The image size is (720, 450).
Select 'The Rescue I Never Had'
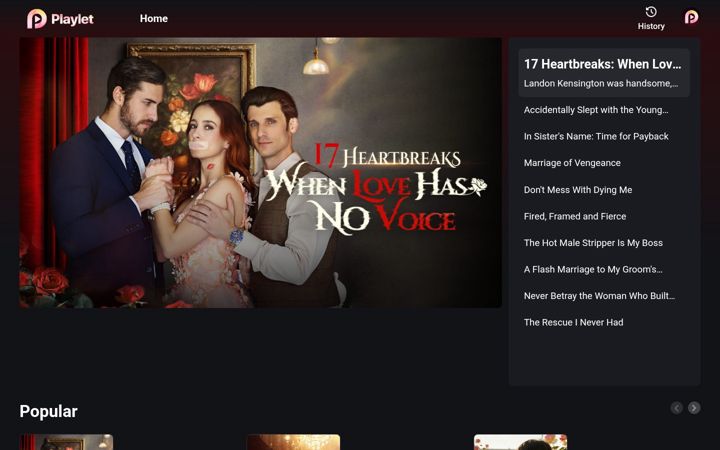[x=573, y=322]
